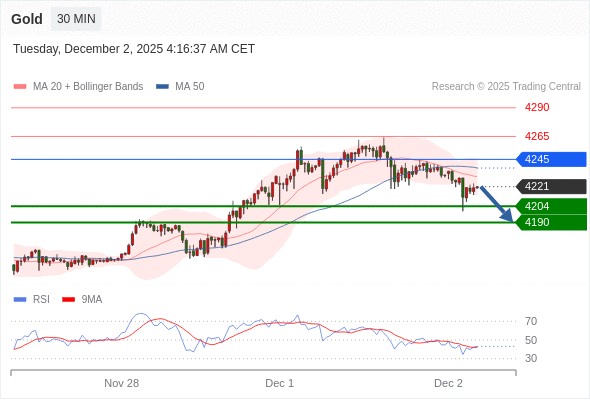Click the RSI blue legend swatch
Image resolution: width=590 pixels, height=400 pixels.
pyautogui.click(x=20, y=300)
